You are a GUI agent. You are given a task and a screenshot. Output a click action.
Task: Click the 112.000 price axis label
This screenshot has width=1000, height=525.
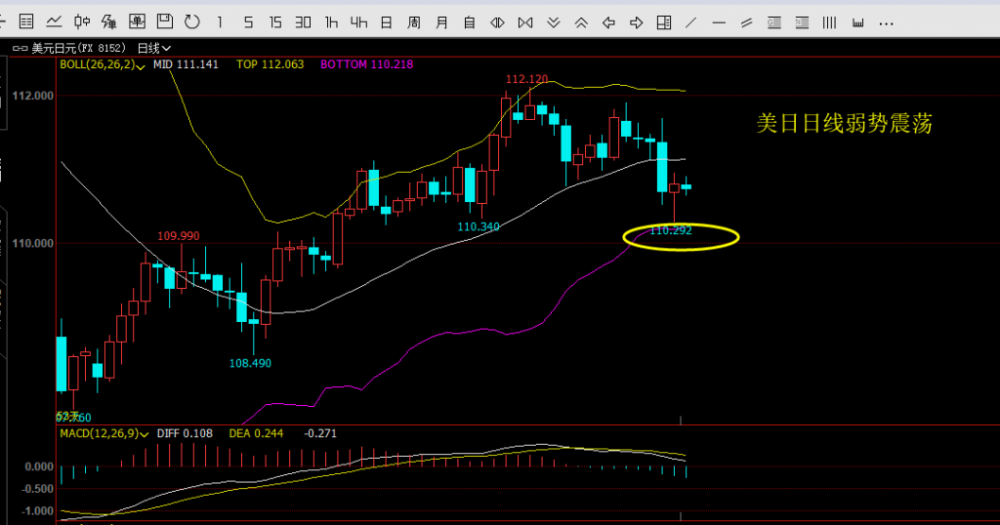point(33,96)
